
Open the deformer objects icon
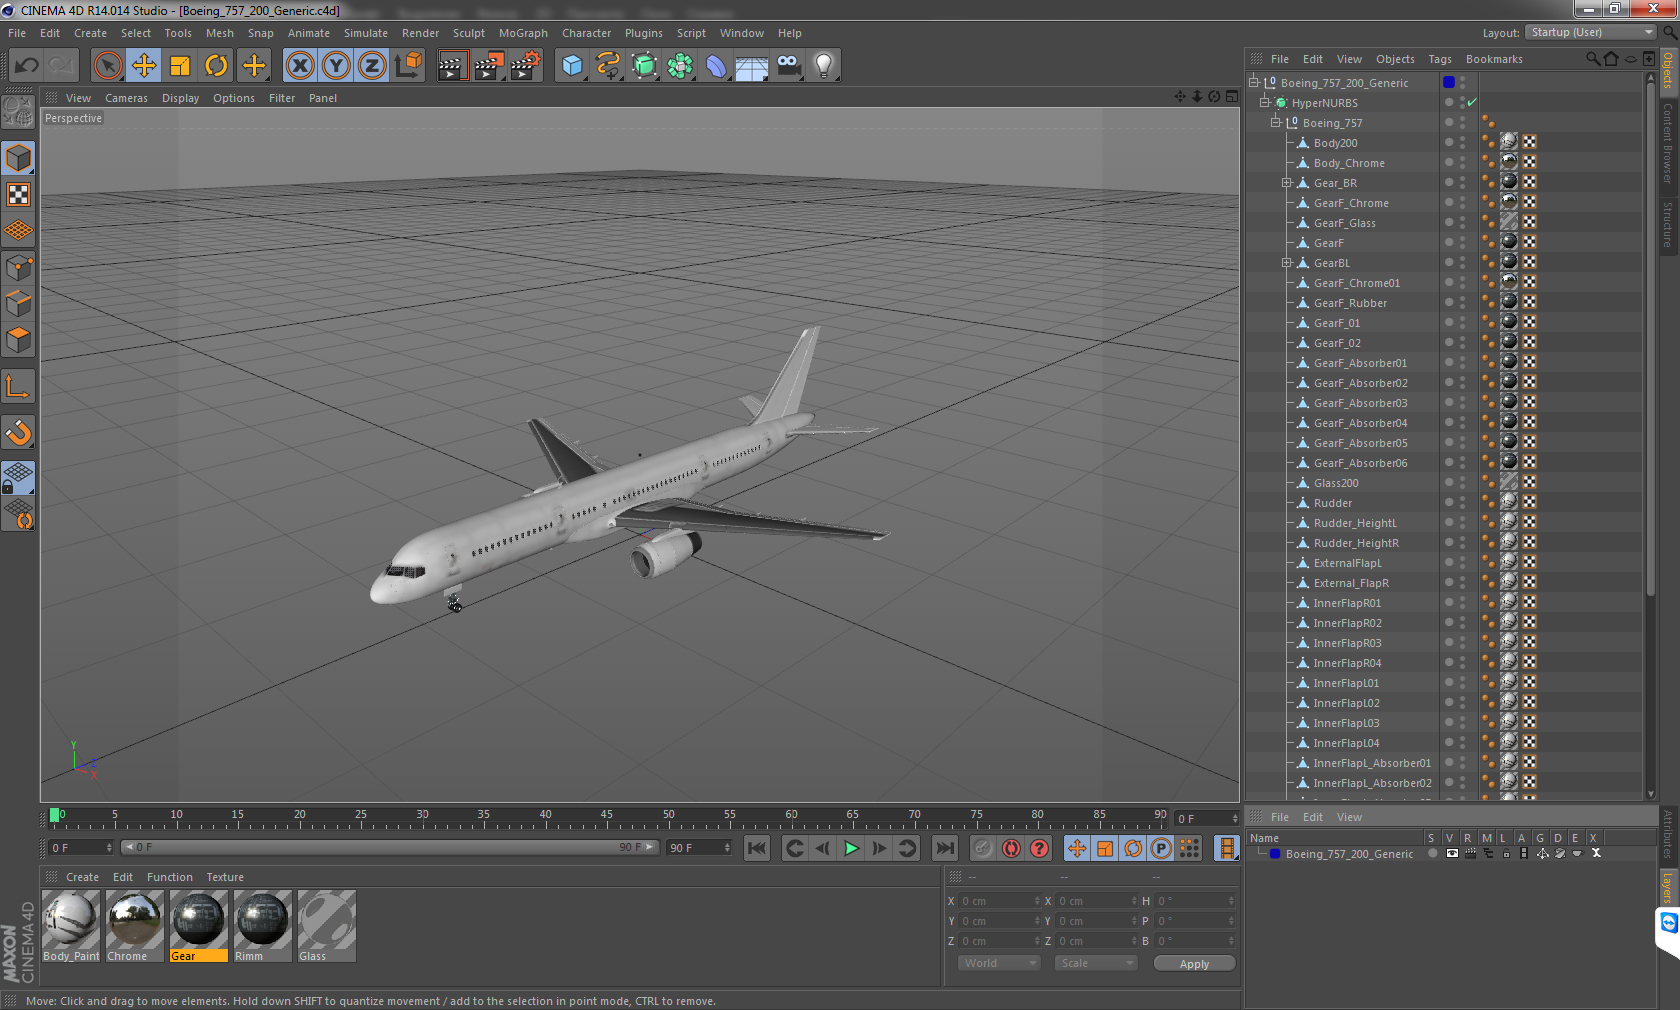click(716, 66)
